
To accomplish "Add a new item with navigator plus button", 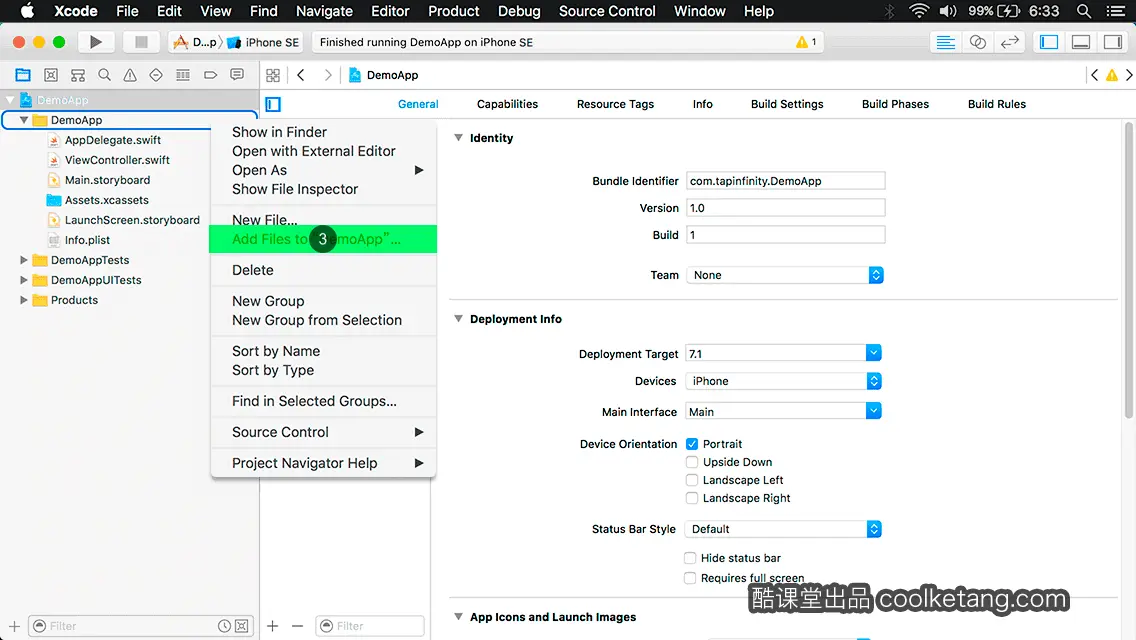I will 14,626.
